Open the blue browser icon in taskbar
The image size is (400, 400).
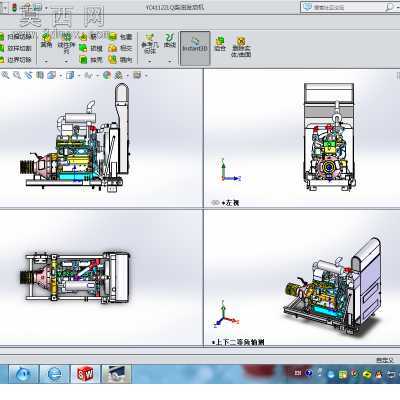point(23,374)
